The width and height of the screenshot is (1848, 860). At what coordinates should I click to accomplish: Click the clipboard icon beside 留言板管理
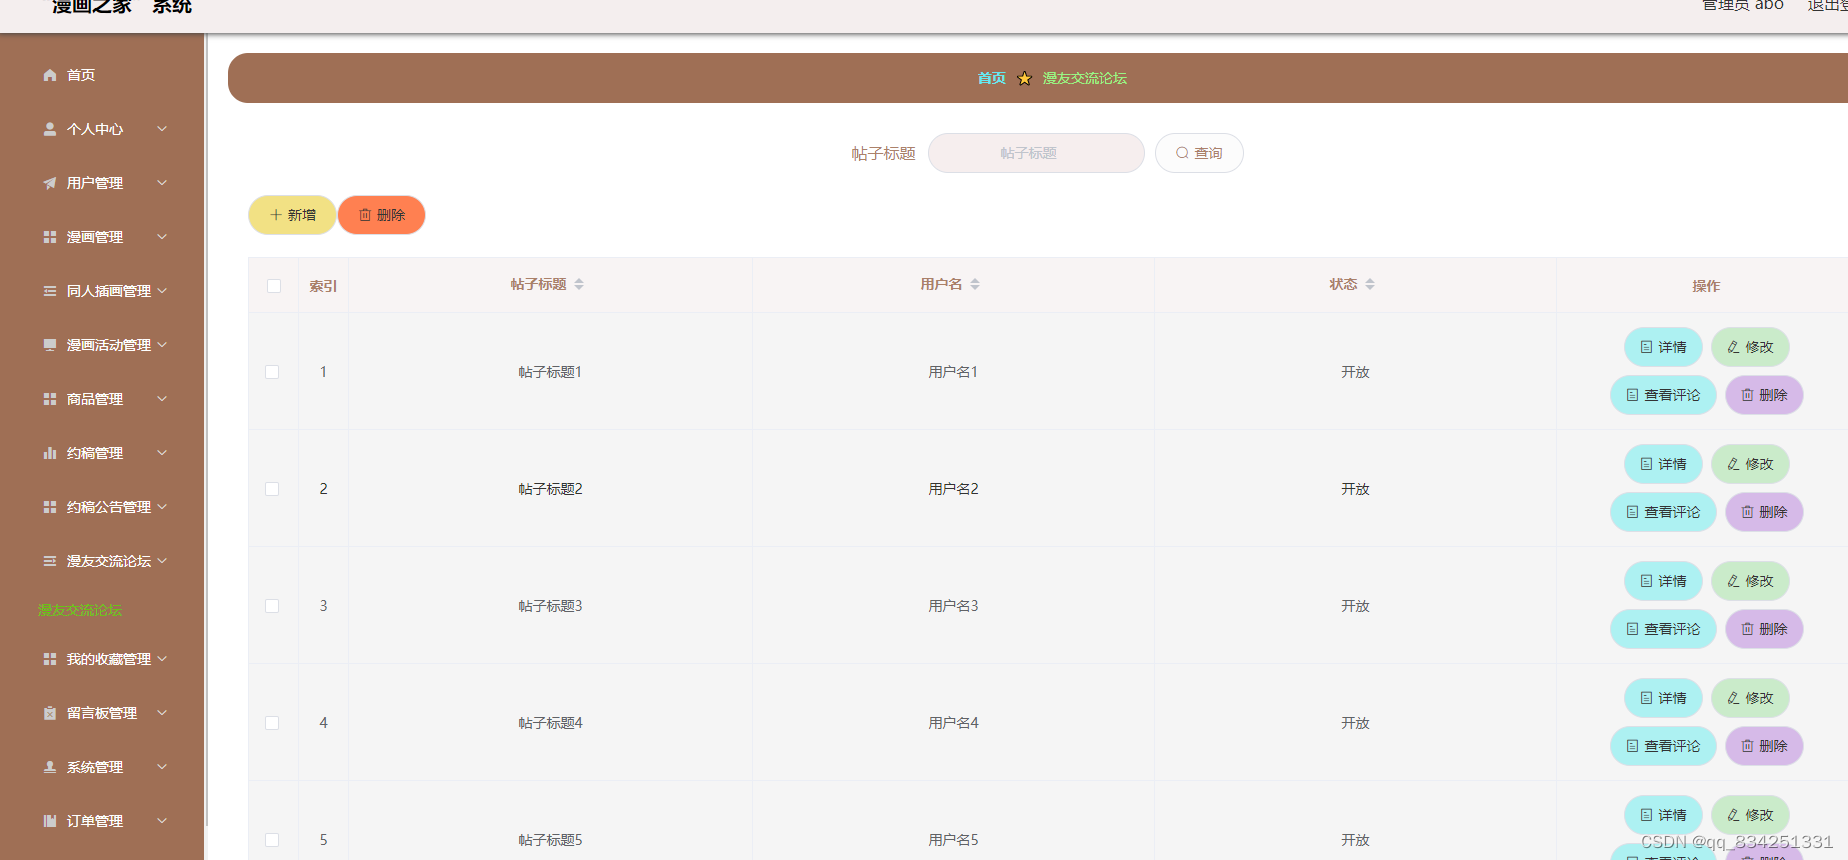50,713
